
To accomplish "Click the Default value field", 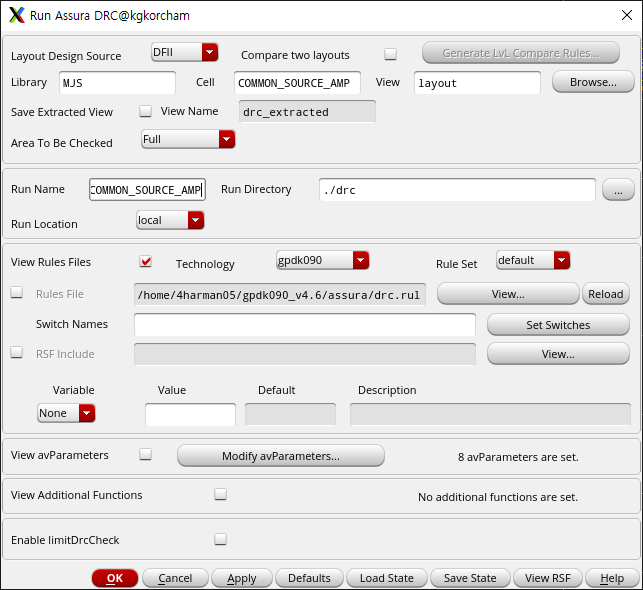I will [x=290, y=414].
